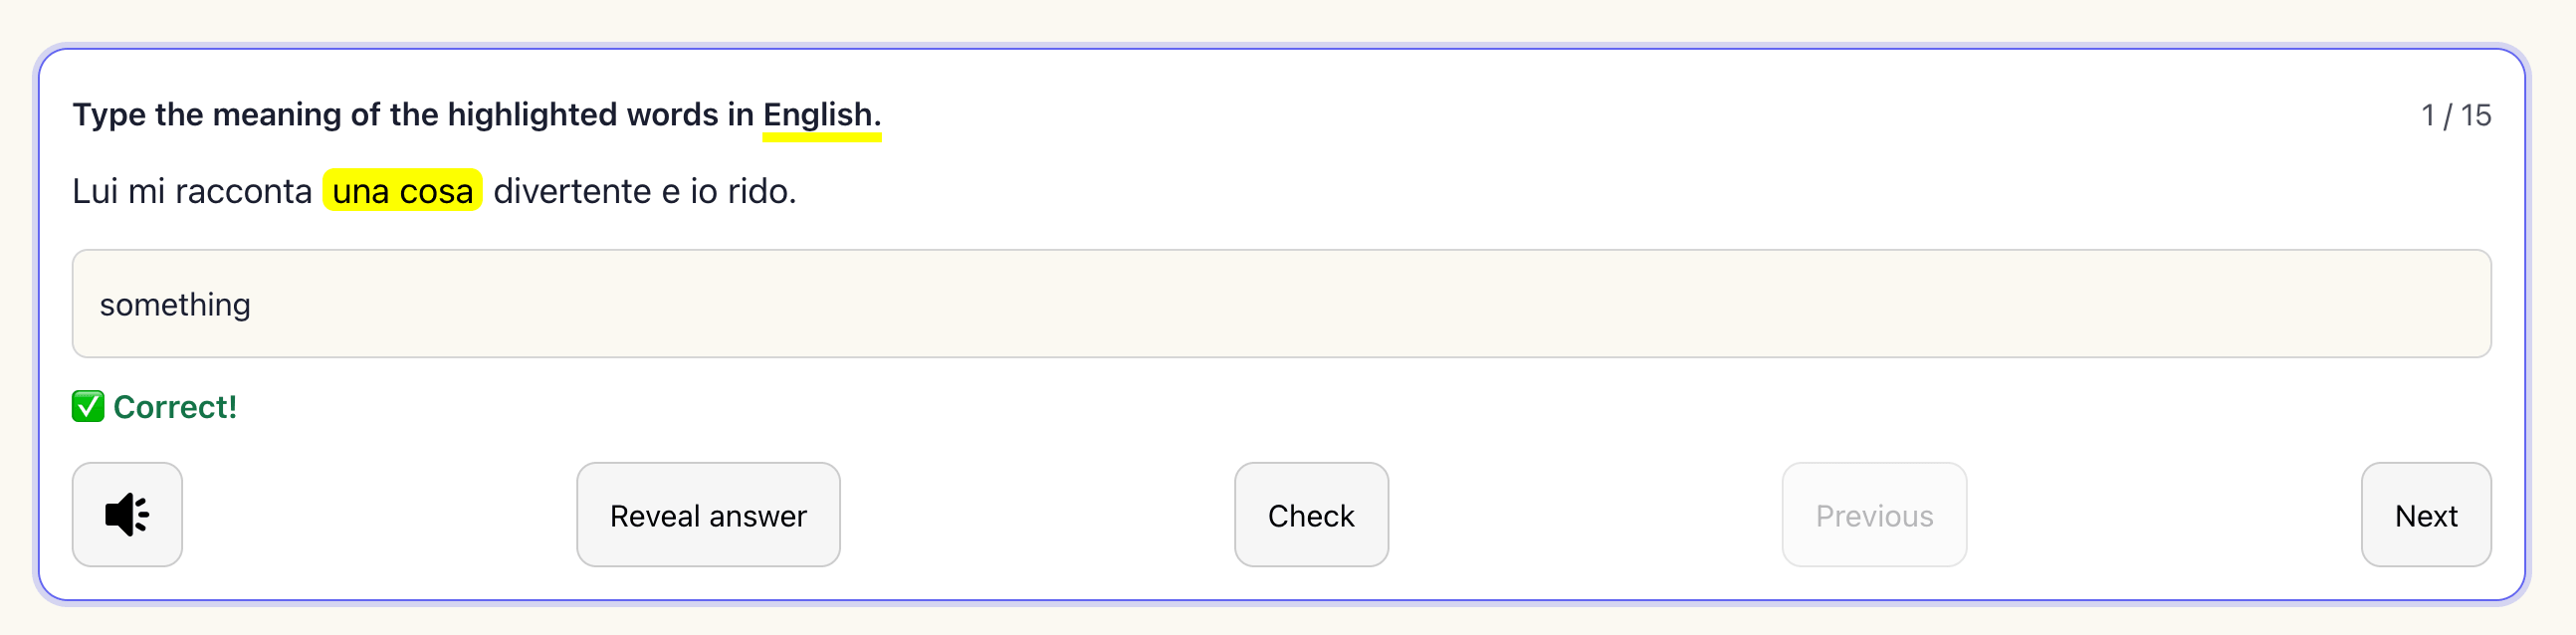This screenshot has width=2576, height=635.
Task: Click the word "Type" in the instruction
Action: 109,115
